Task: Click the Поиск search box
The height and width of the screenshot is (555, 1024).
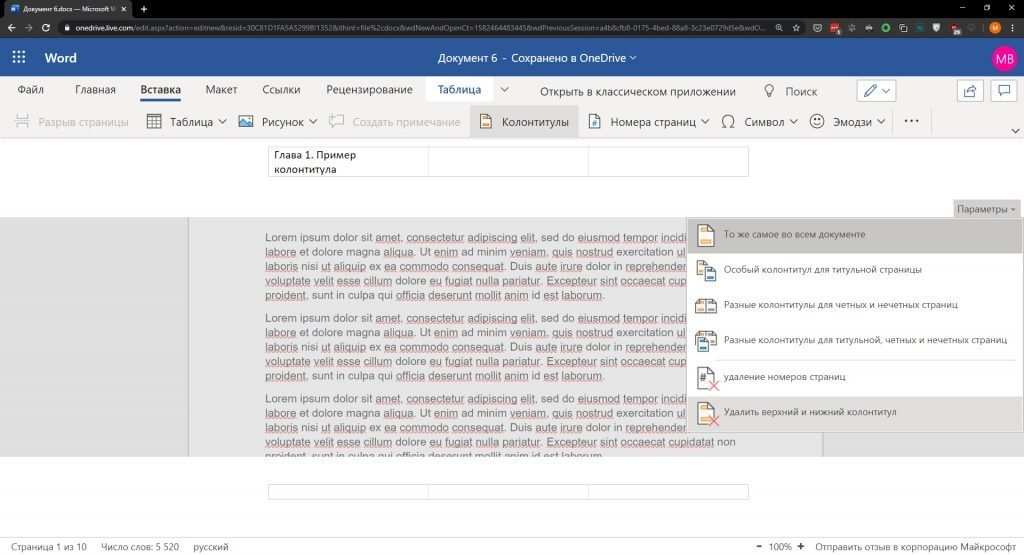Action: pos(801,91)
